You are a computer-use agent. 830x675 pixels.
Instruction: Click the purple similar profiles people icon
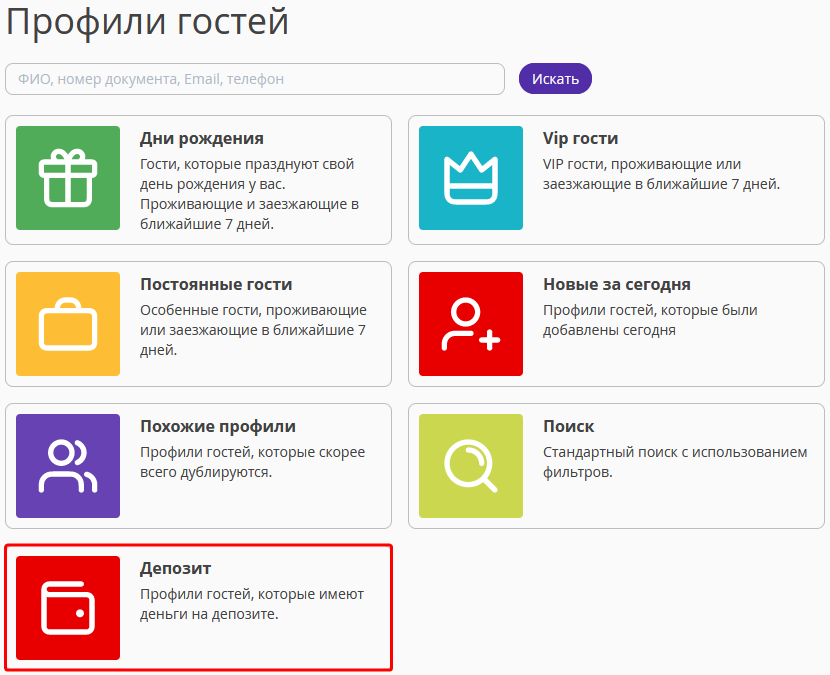click(x=68, y=466)
